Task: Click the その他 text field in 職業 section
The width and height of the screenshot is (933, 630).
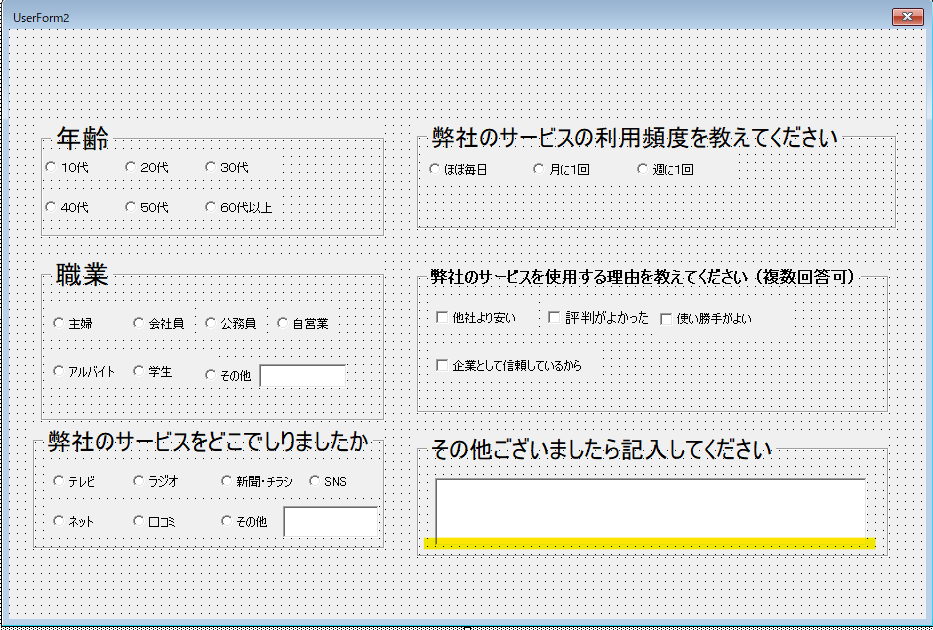Action: pyautogui.click(x=302, y=374)
